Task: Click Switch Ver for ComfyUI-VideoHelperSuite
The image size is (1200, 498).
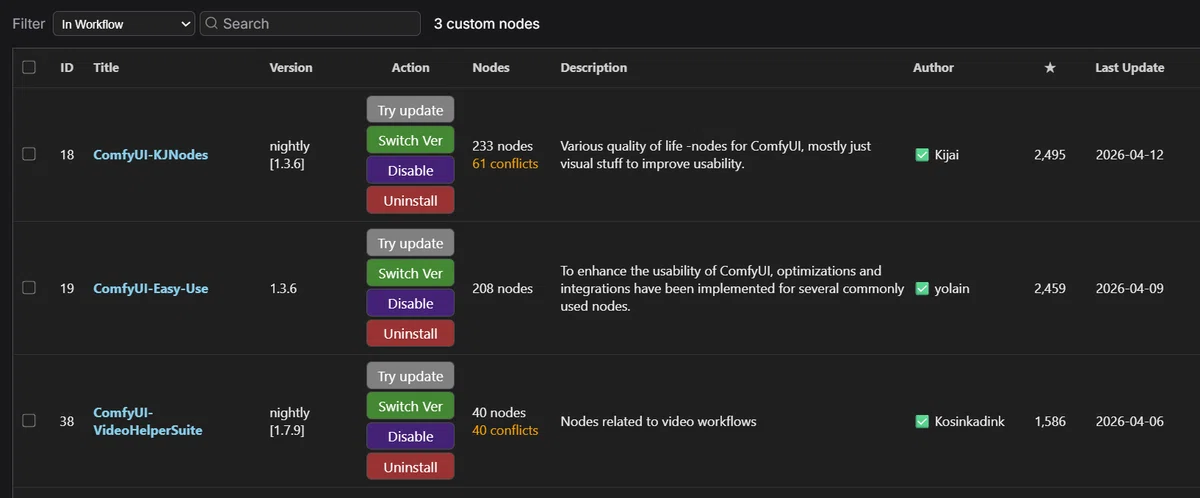Action: point(410,406)
